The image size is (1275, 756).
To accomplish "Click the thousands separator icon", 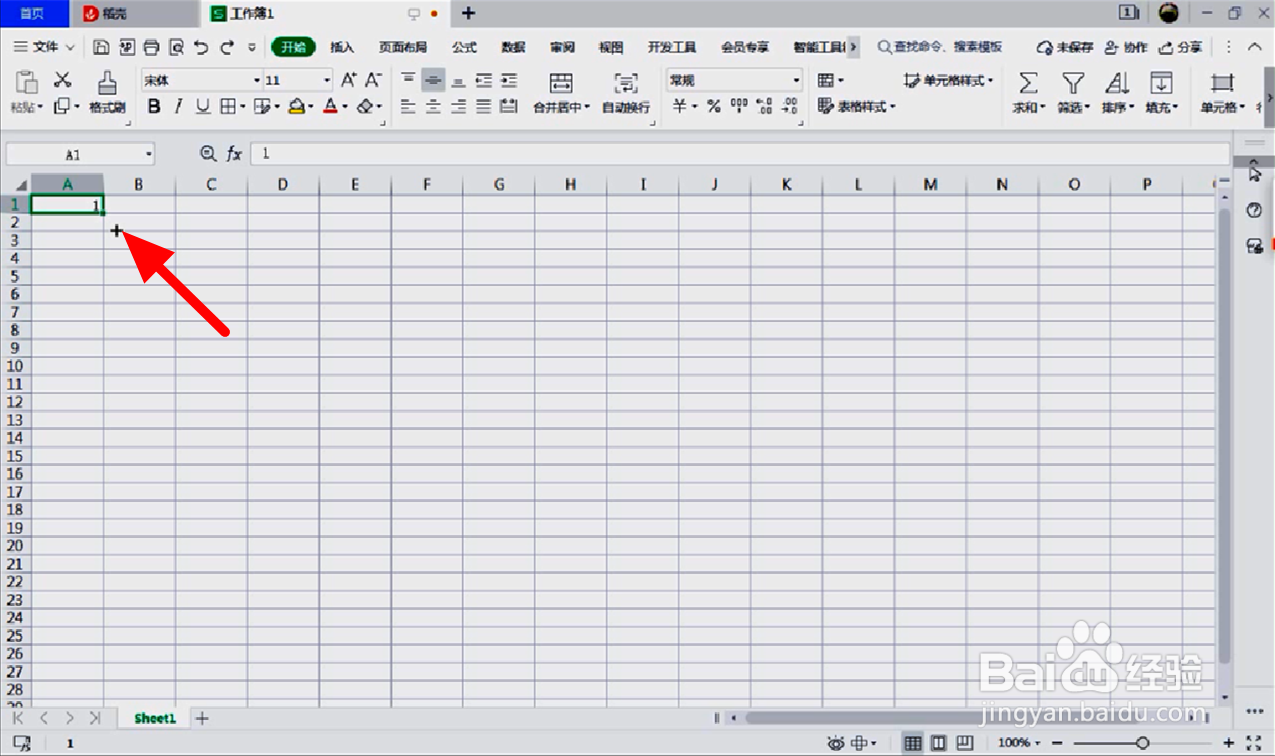I will point(739,106).
